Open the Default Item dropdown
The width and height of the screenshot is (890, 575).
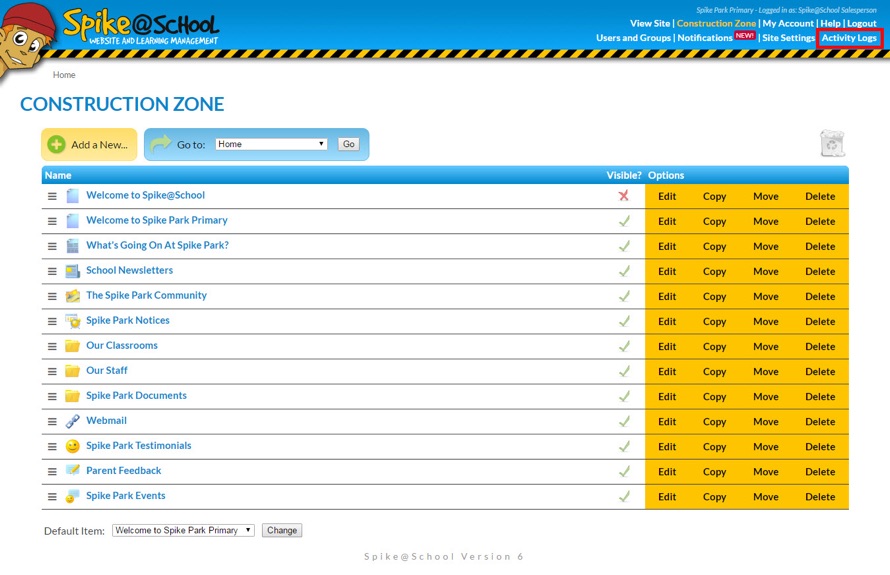tap(183, 530)
